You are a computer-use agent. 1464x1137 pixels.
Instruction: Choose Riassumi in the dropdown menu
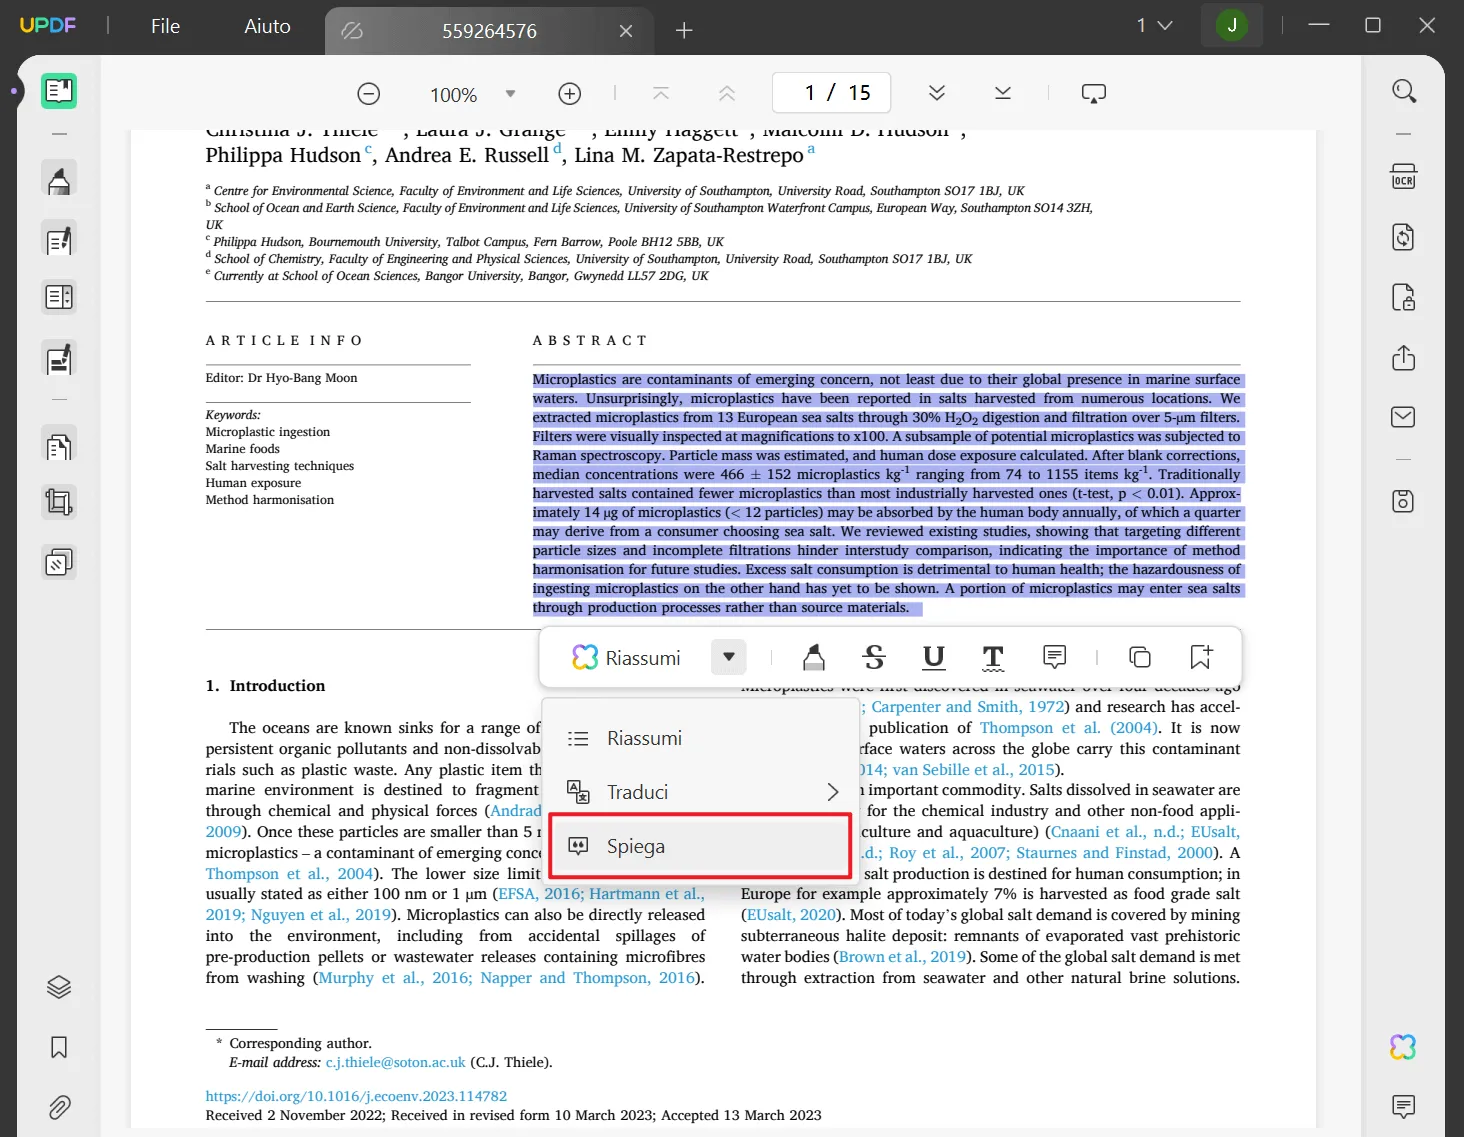pyautogui.click(x=700, y=738)
